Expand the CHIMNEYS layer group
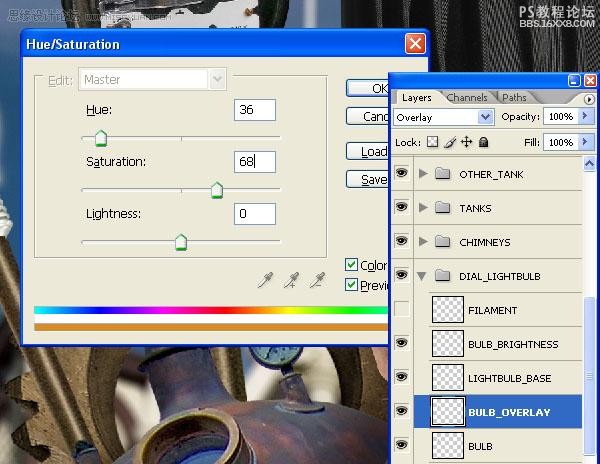 tap(423, 241)
